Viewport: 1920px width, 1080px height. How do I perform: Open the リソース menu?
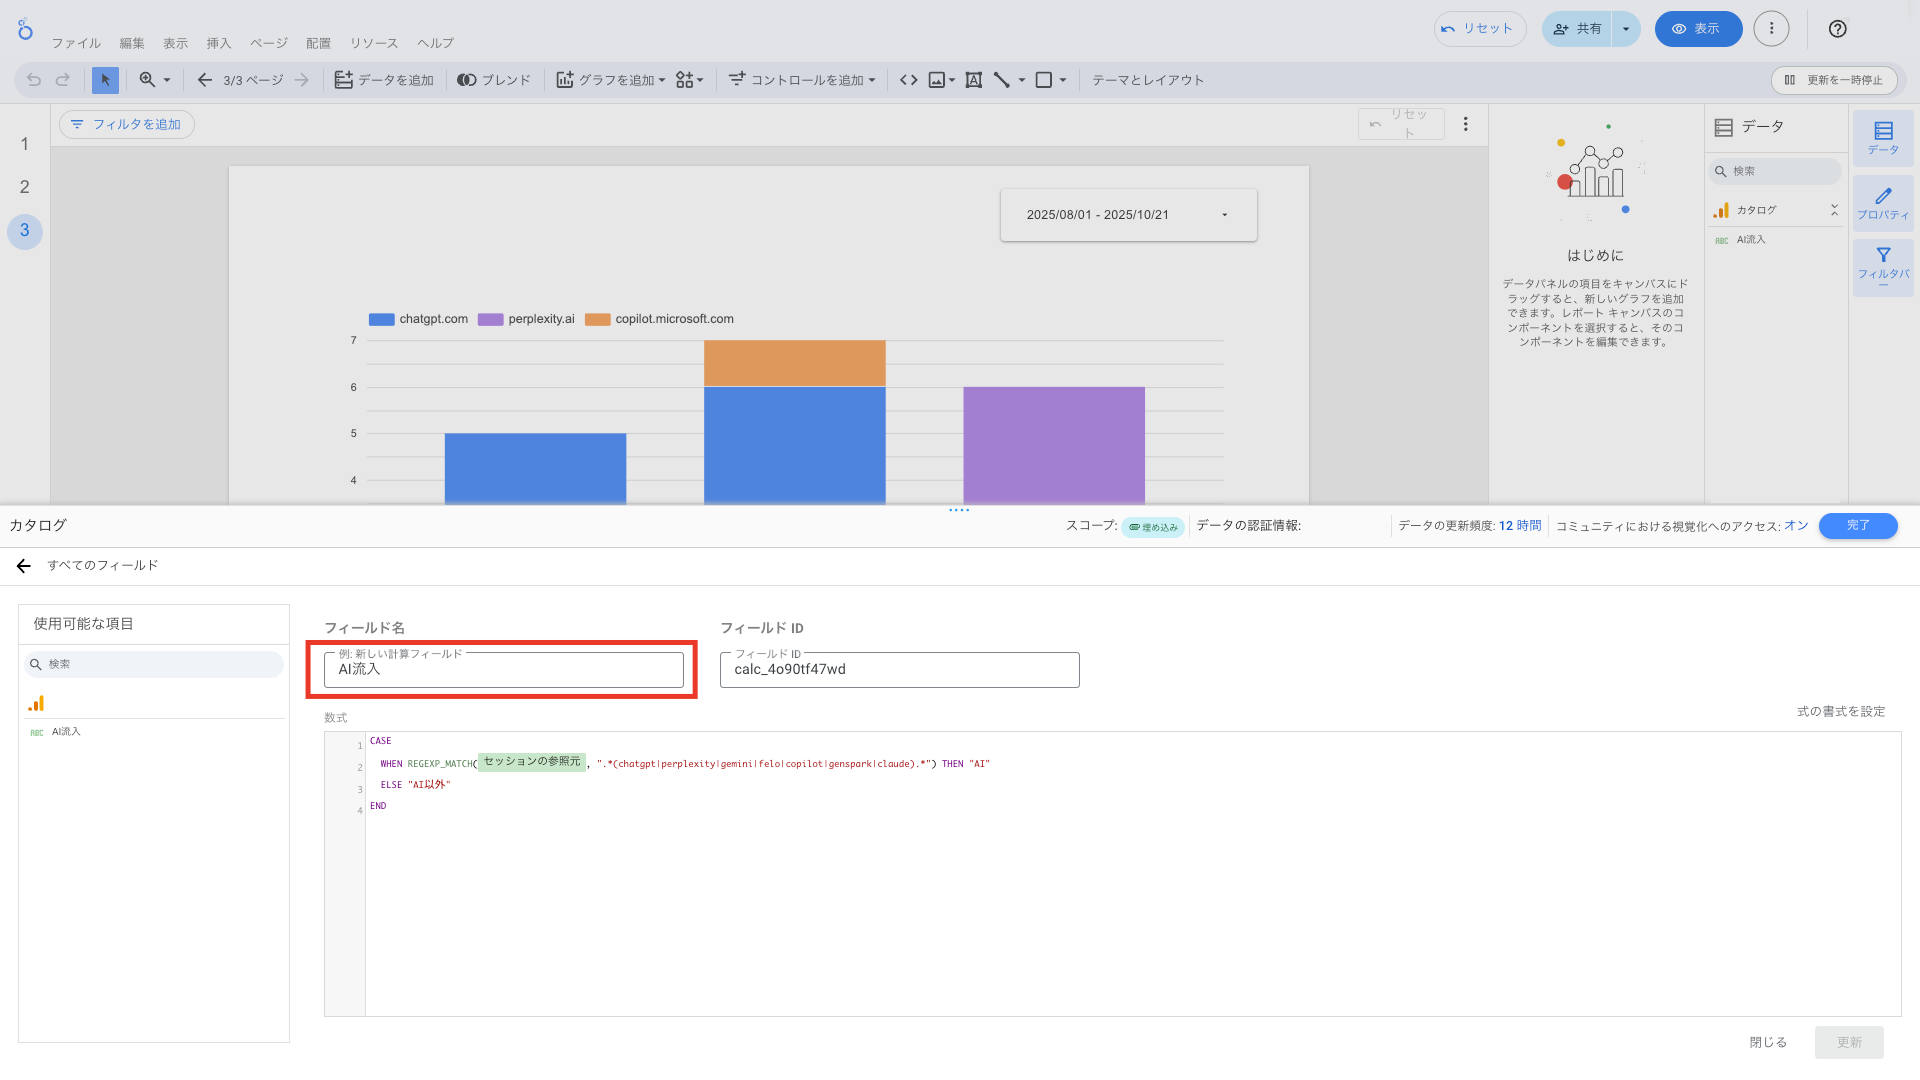(374, 43)
